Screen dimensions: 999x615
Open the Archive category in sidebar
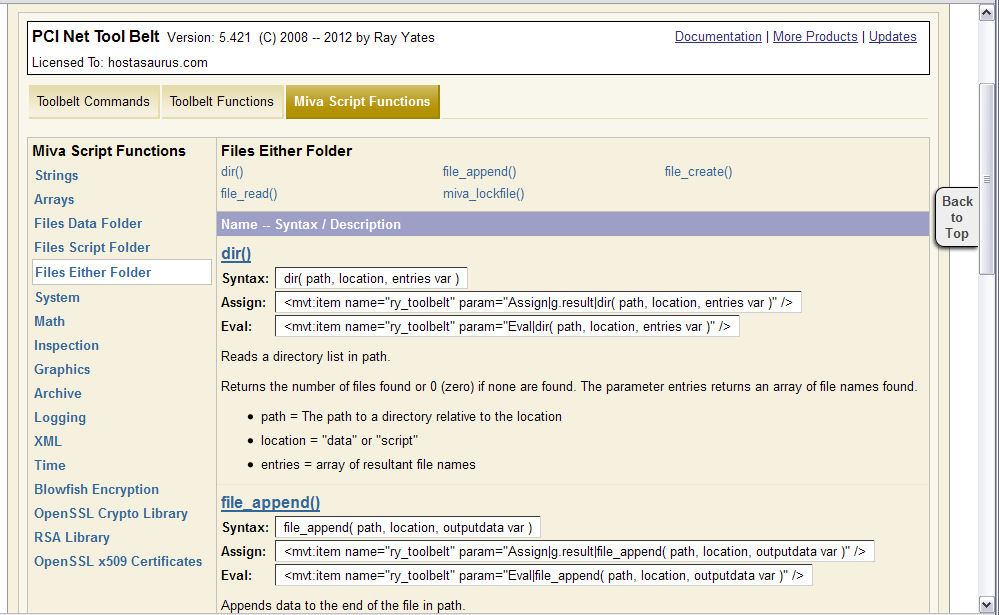click(58, 393)
